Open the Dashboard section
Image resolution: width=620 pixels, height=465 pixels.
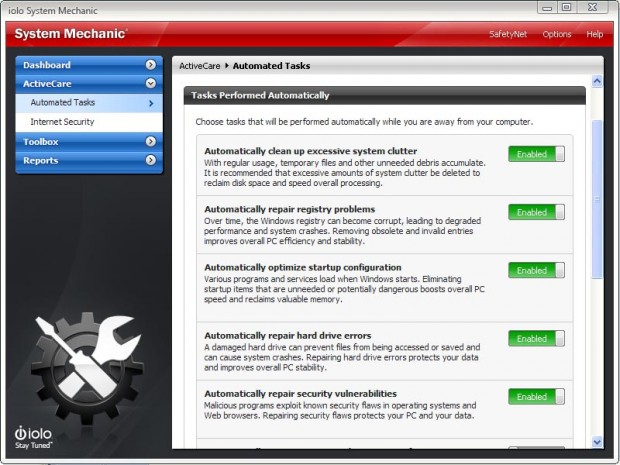pyautogui.click(x=89, y=65)
